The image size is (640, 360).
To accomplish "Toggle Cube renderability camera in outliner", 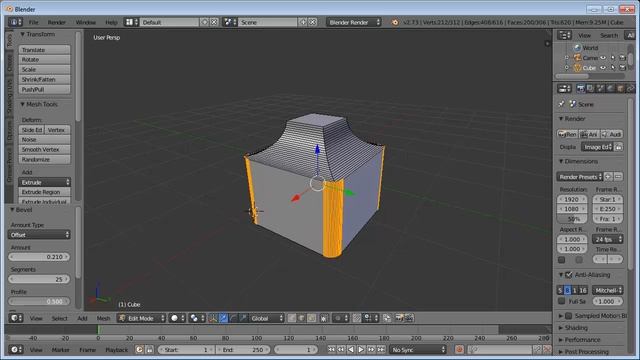I will pyautogui.click(x=622, y=68).
